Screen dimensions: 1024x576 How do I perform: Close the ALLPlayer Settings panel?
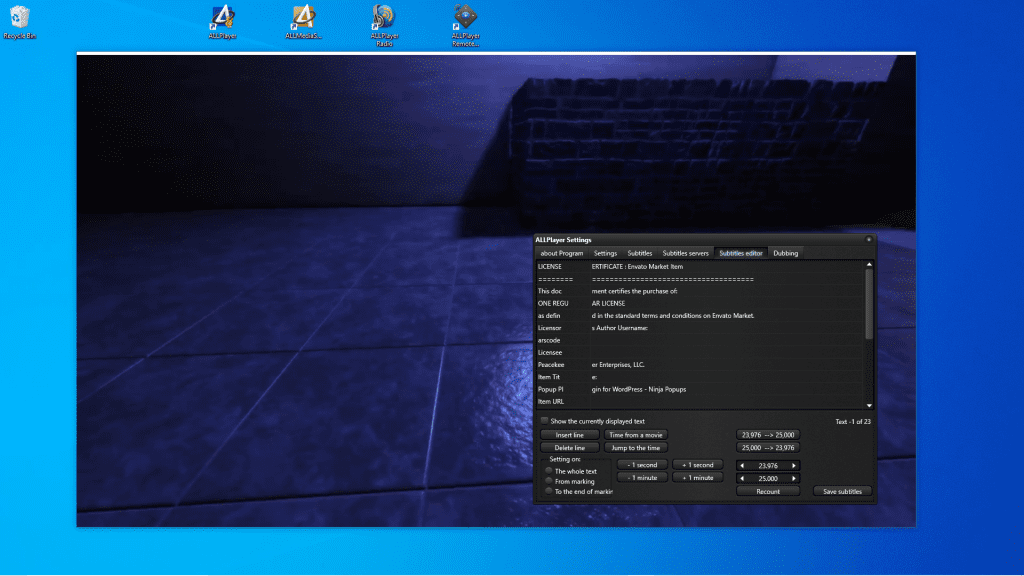coord(869,240)
